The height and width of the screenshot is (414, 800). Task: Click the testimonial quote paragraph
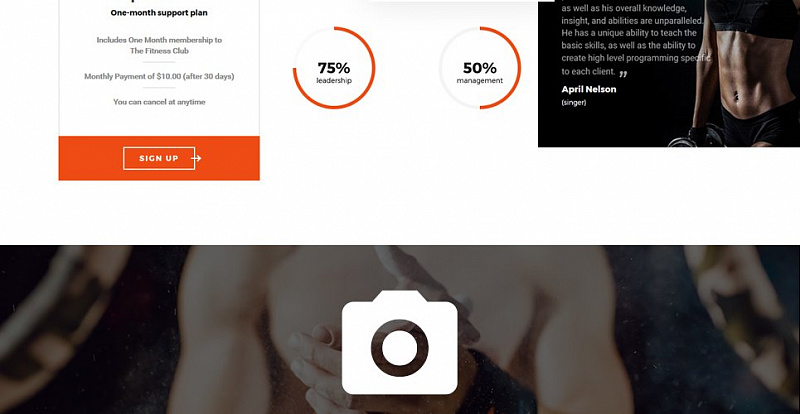[x=633, y=40]
